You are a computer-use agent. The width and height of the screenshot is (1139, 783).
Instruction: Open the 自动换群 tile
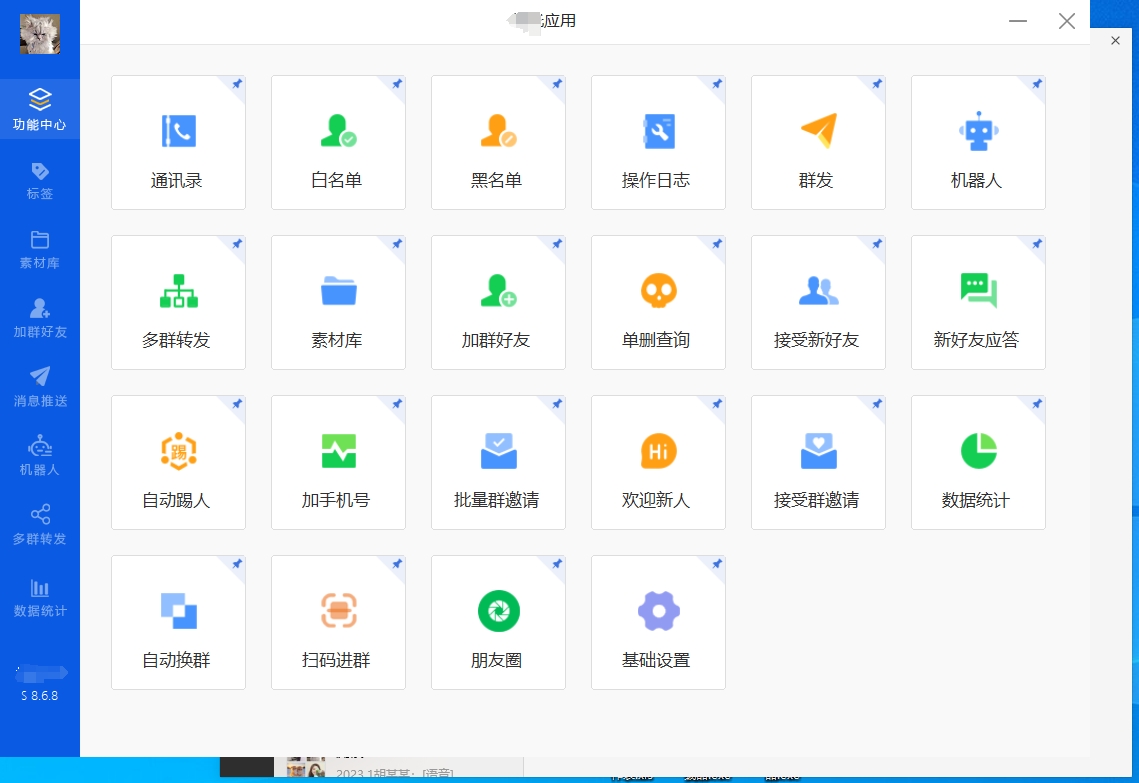click(x=178, y=622)
